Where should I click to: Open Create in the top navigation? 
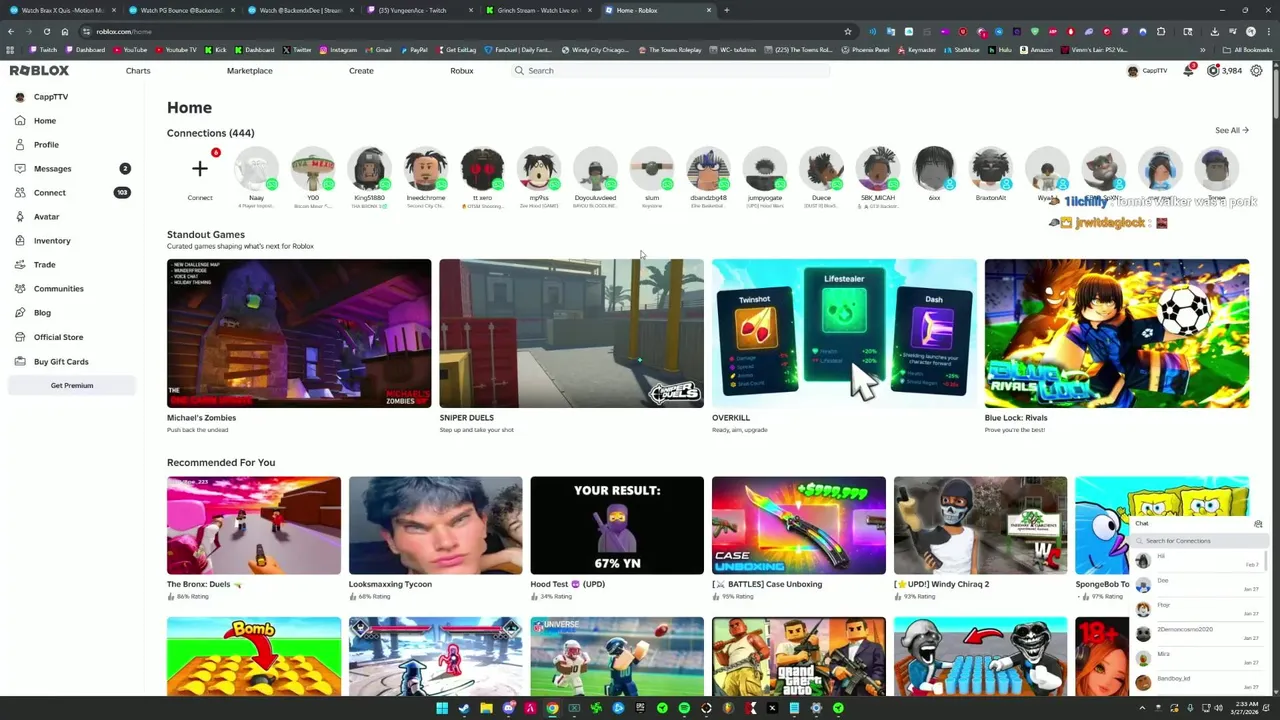[x=361, y=71]
